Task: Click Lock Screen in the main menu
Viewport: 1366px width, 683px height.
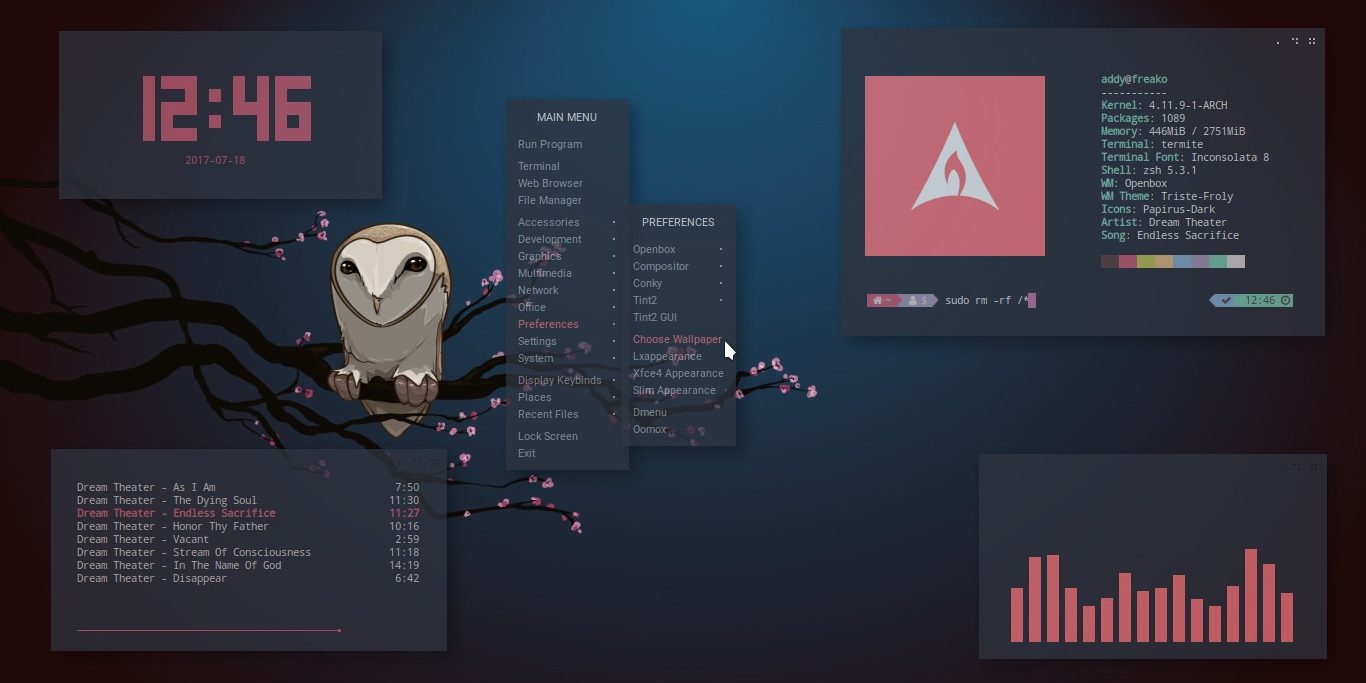Action: point(548,436)
